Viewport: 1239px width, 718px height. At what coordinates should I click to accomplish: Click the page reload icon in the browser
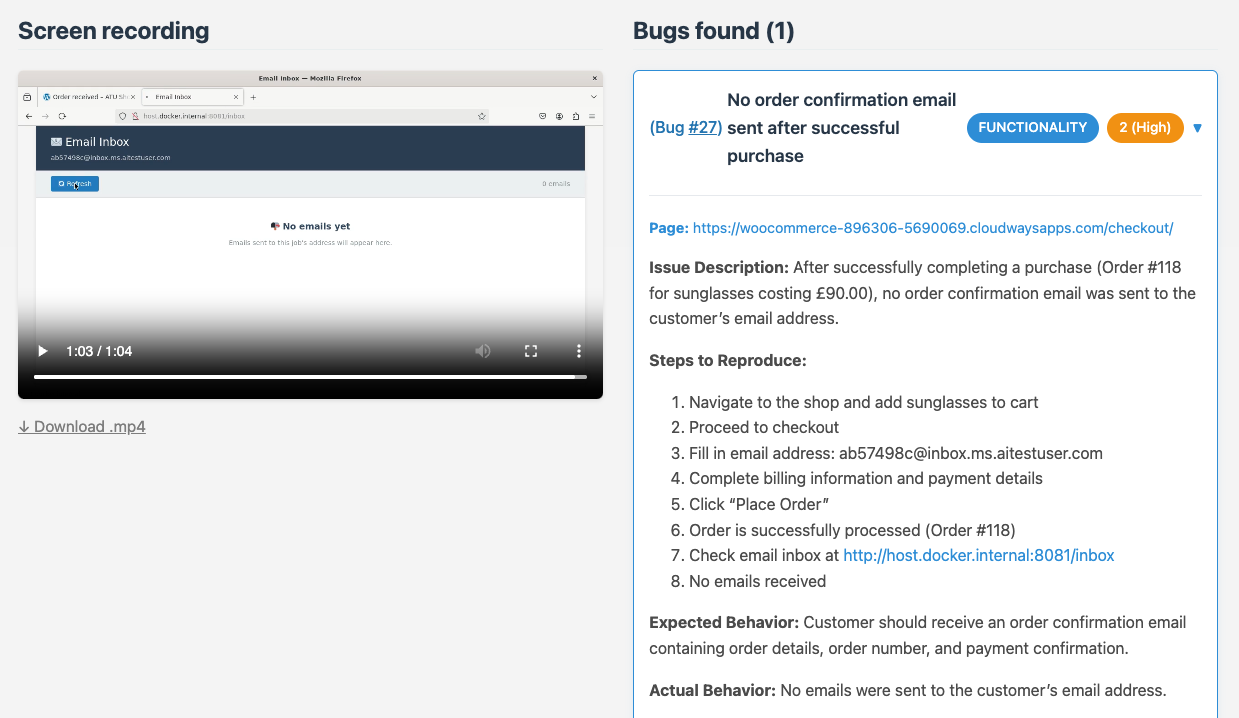click(x=62, y=116)
